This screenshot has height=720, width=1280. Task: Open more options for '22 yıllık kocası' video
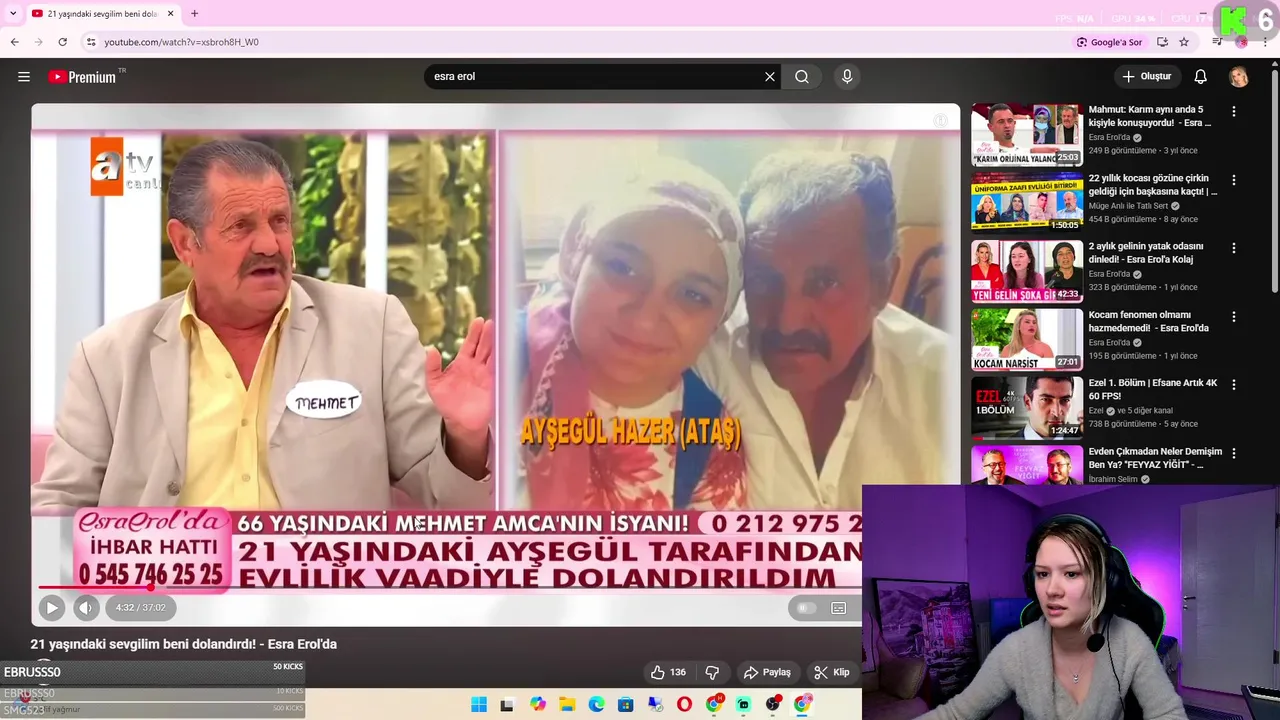click(1234, 180)
